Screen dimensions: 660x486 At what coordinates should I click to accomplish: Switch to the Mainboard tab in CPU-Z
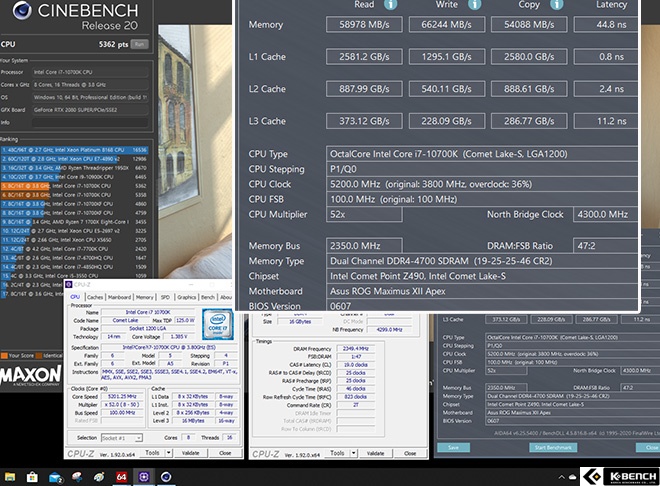click(120, 297)
